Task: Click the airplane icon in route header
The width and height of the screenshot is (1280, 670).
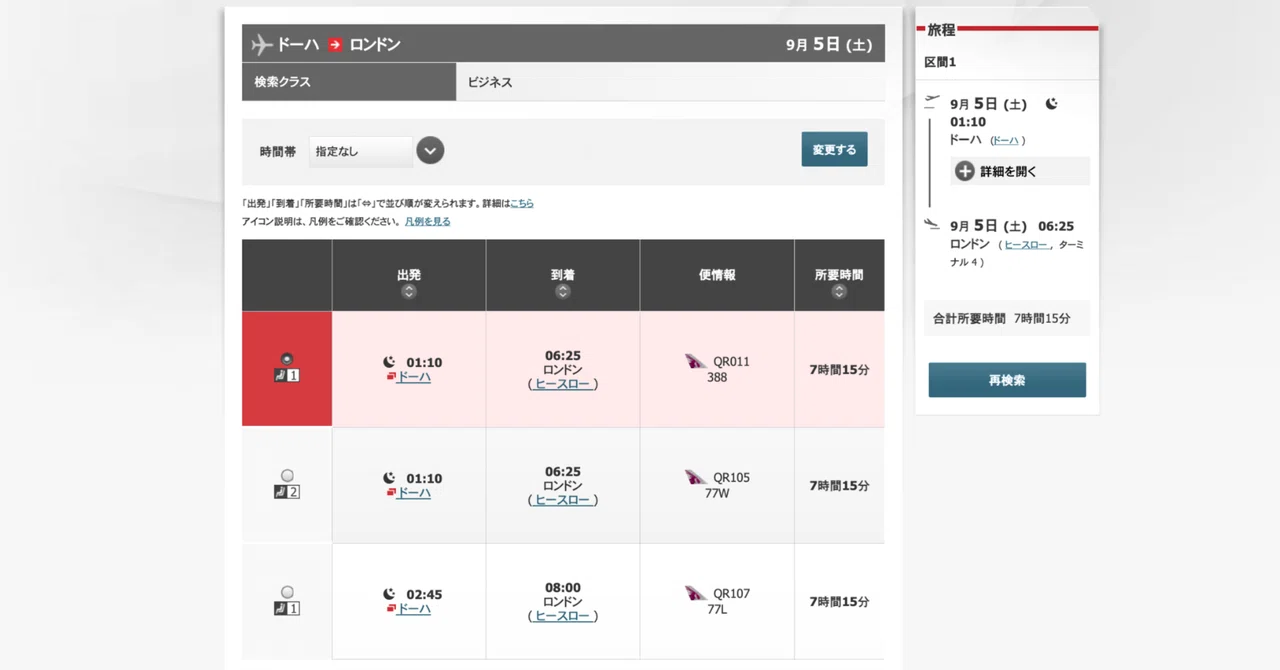Action: [x=262, y=44]
